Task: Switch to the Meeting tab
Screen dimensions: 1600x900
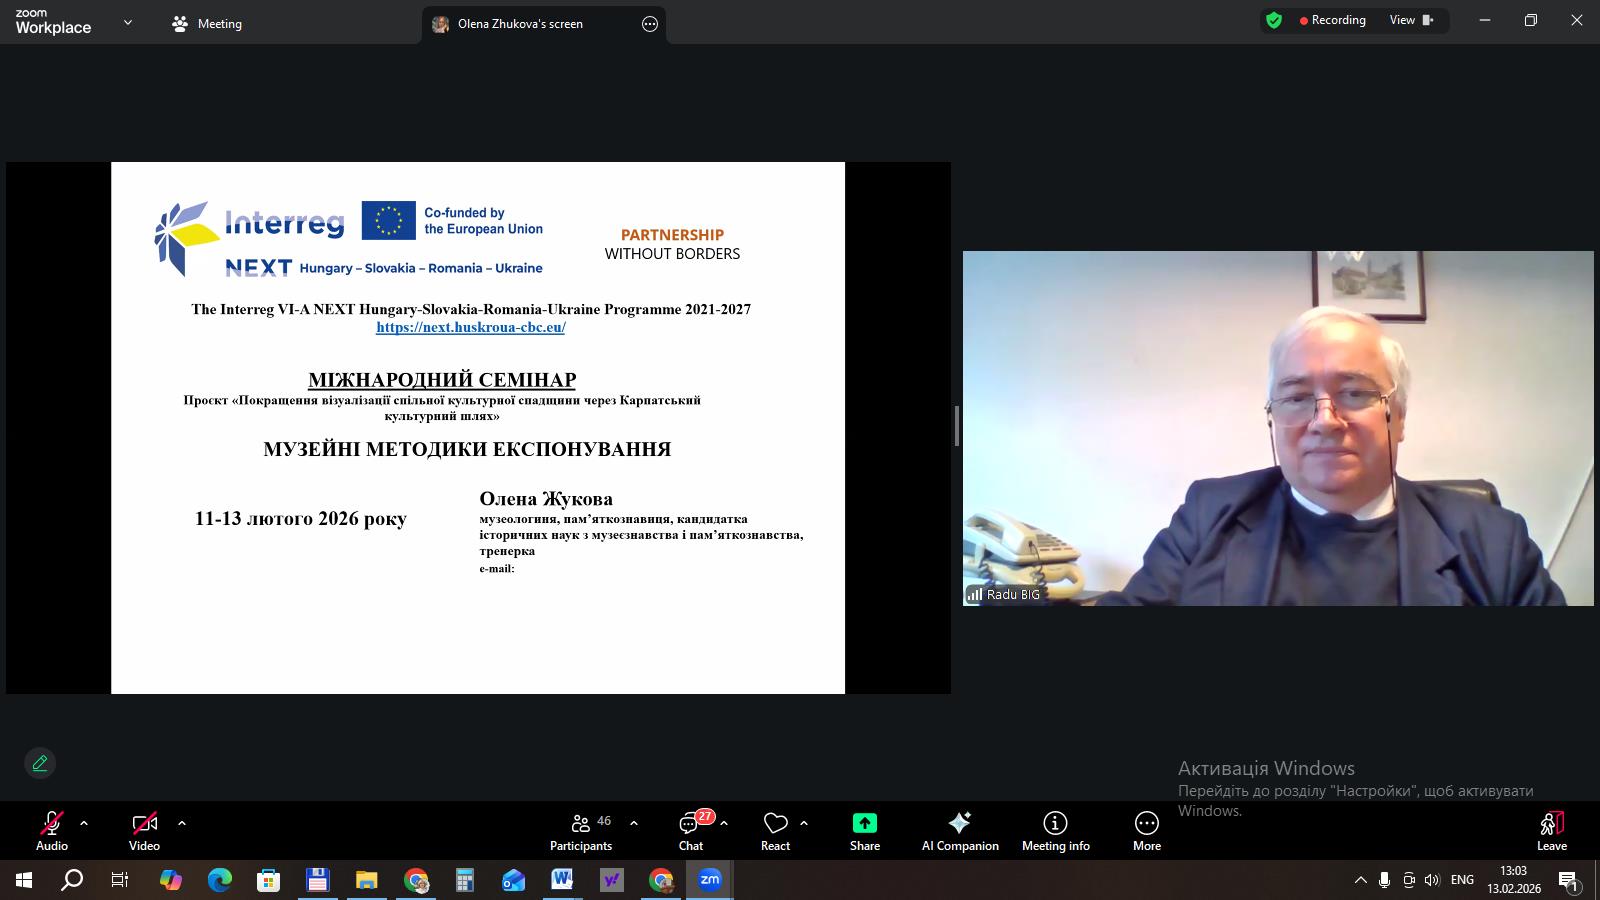Action: (207, 23)
